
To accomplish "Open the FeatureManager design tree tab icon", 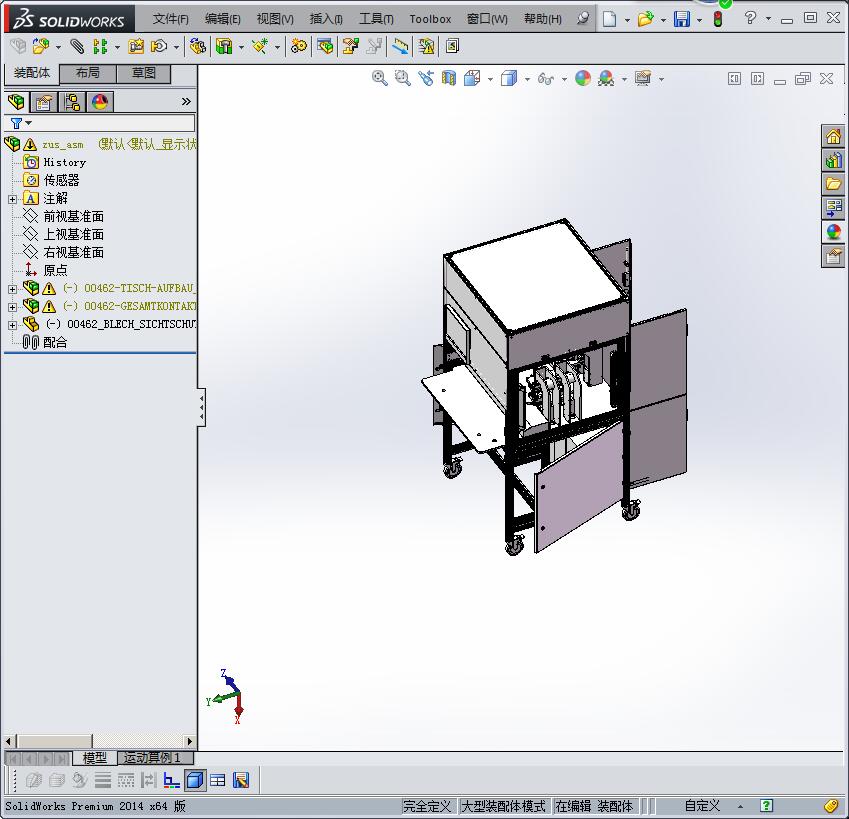I will [16, 102].
